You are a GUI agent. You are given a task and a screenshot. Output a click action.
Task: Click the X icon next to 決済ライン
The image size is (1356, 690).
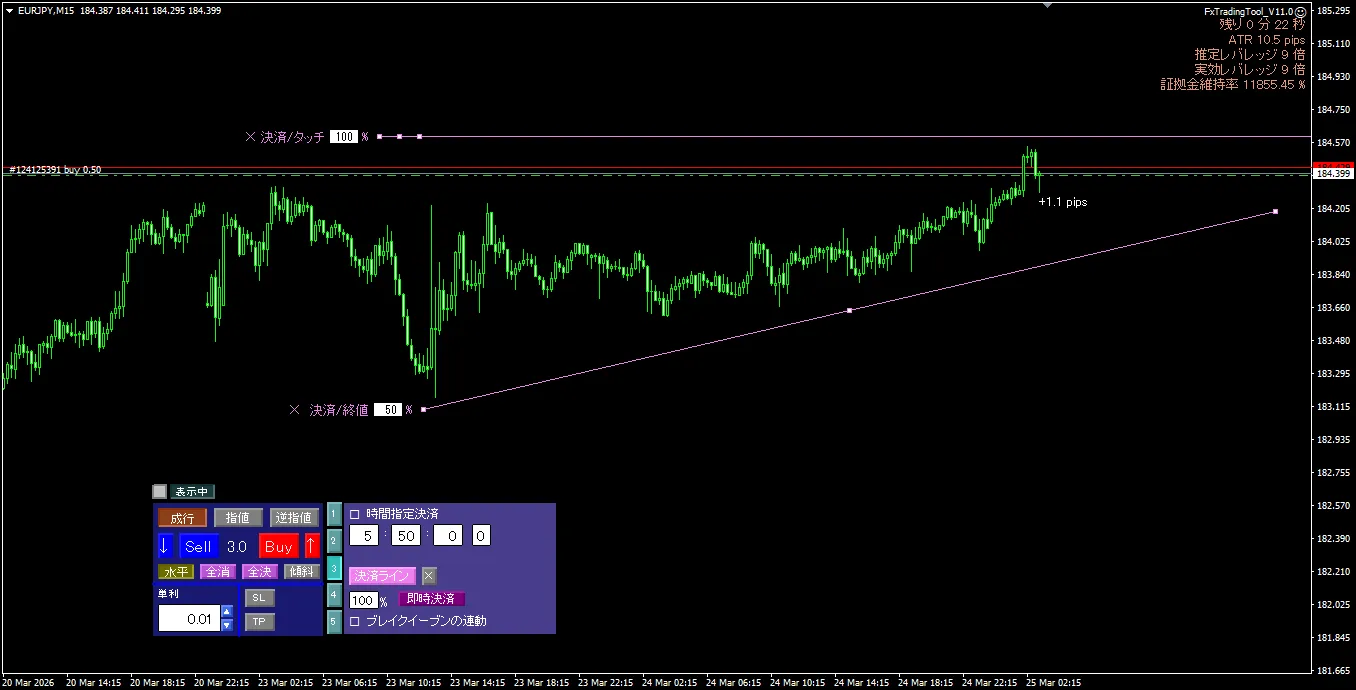[429, 576]
